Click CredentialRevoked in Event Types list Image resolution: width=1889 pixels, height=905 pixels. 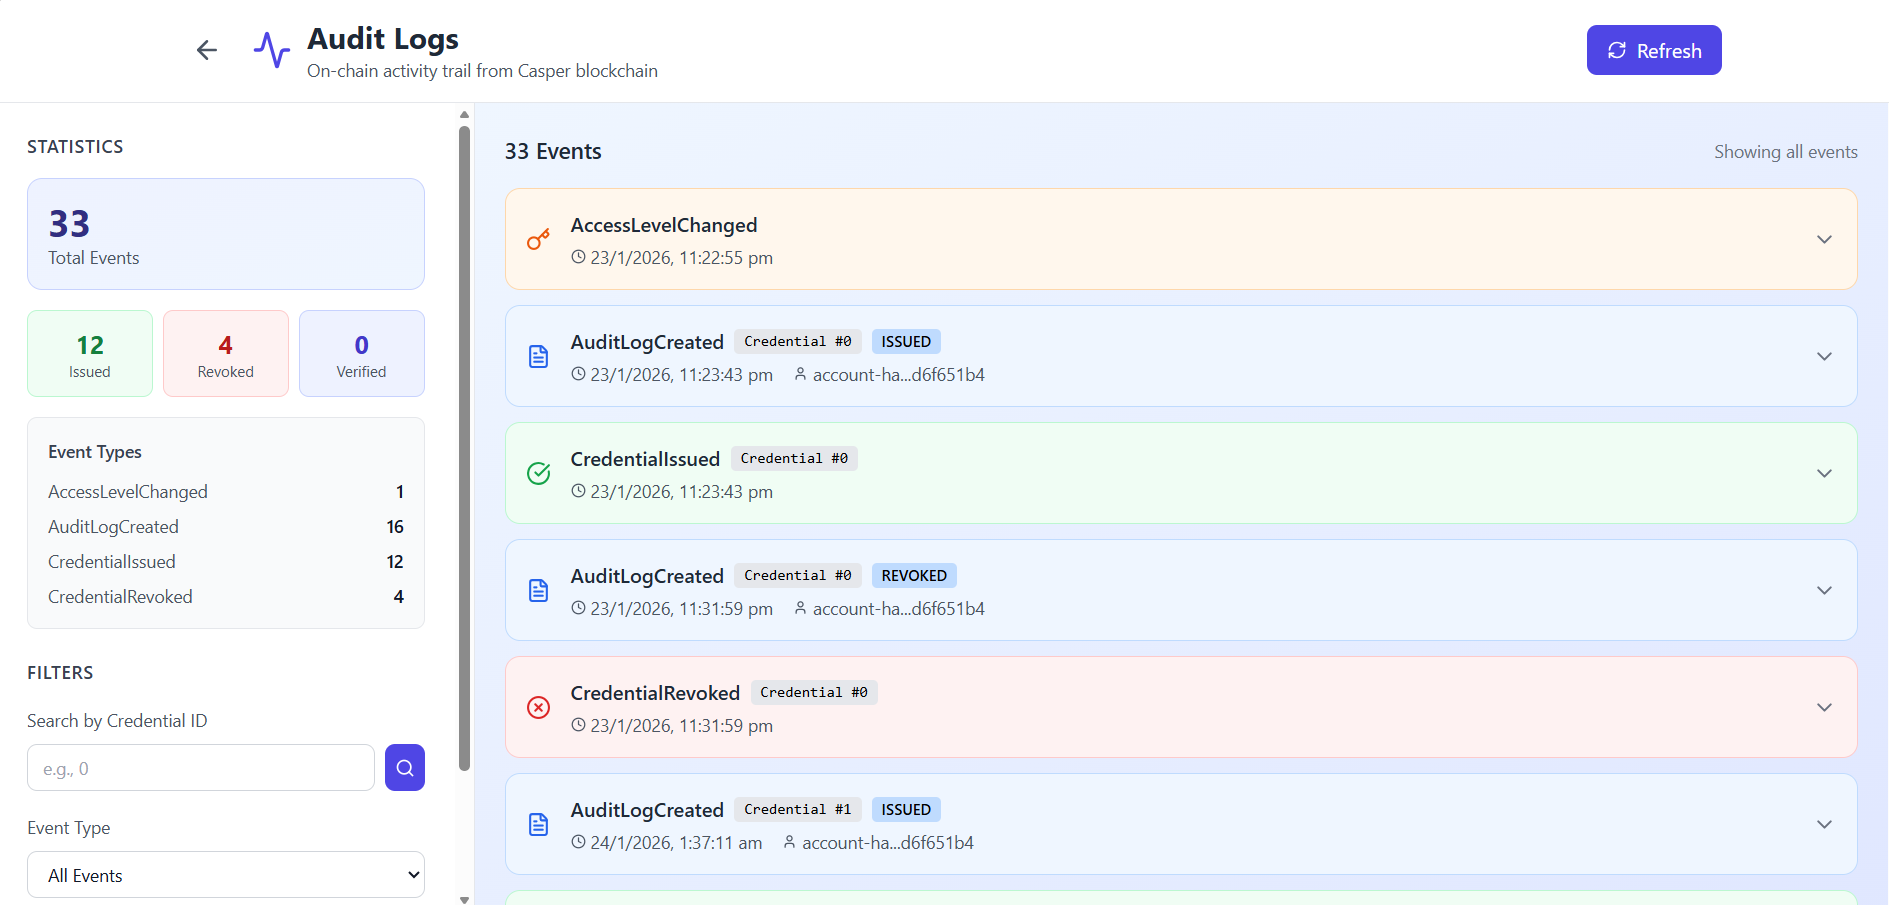click(x=120, y=597)
